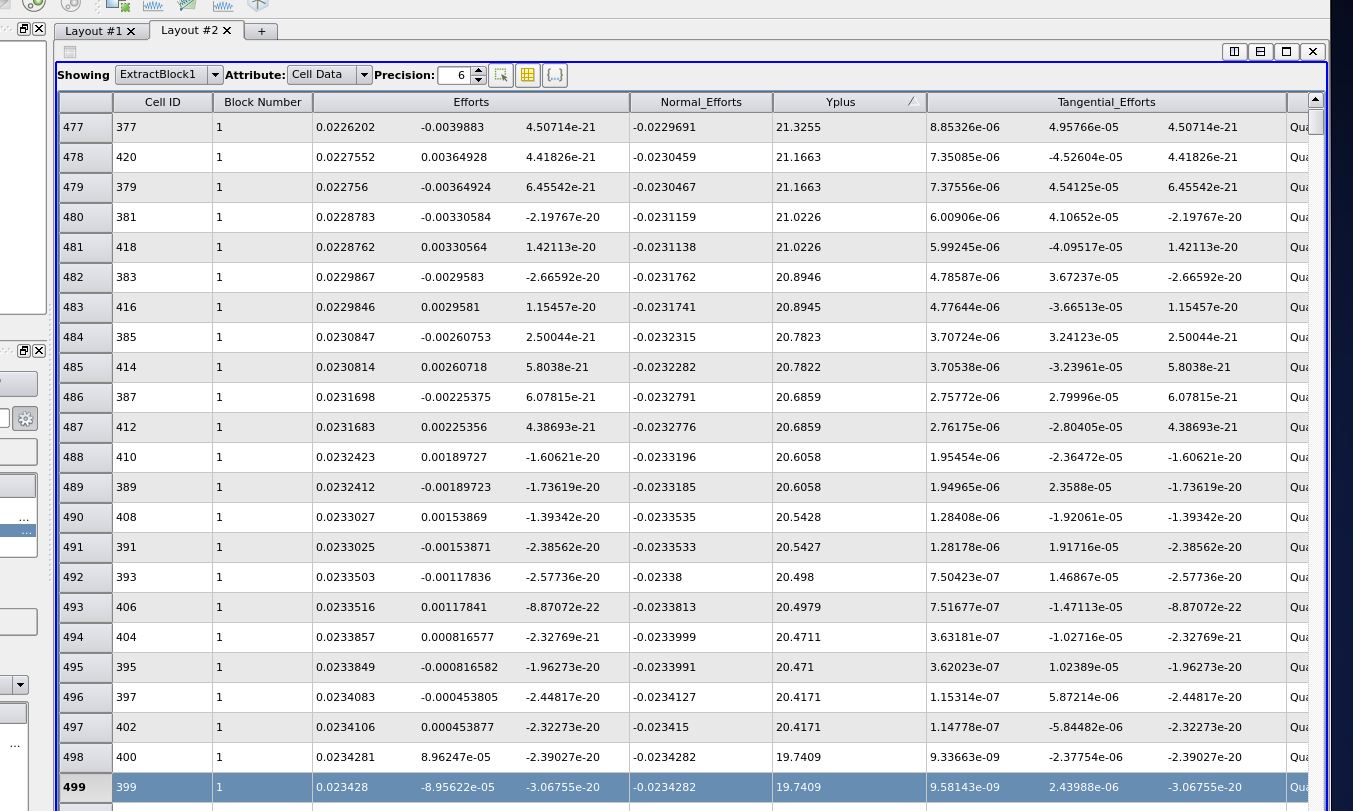1353x811 pixels.
Task: Click inside the Precision input field
Action: coord(453,75)
